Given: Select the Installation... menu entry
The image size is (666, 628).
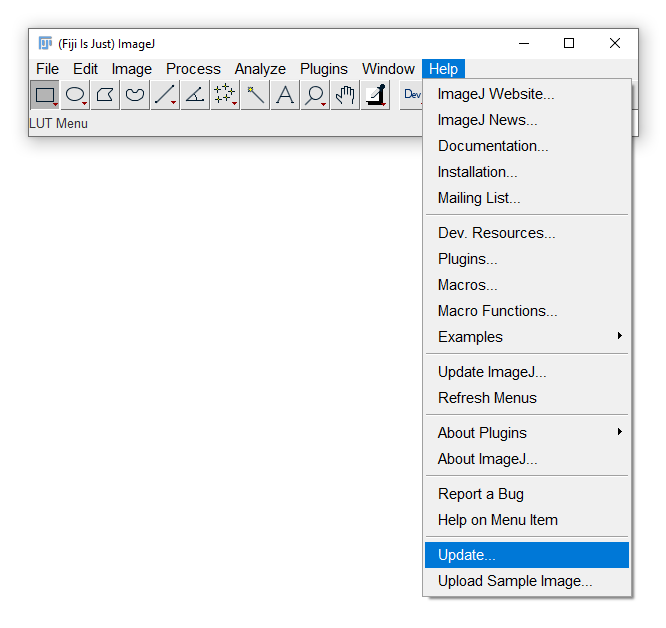Looking at the screenshot, I should click(527, 172).
